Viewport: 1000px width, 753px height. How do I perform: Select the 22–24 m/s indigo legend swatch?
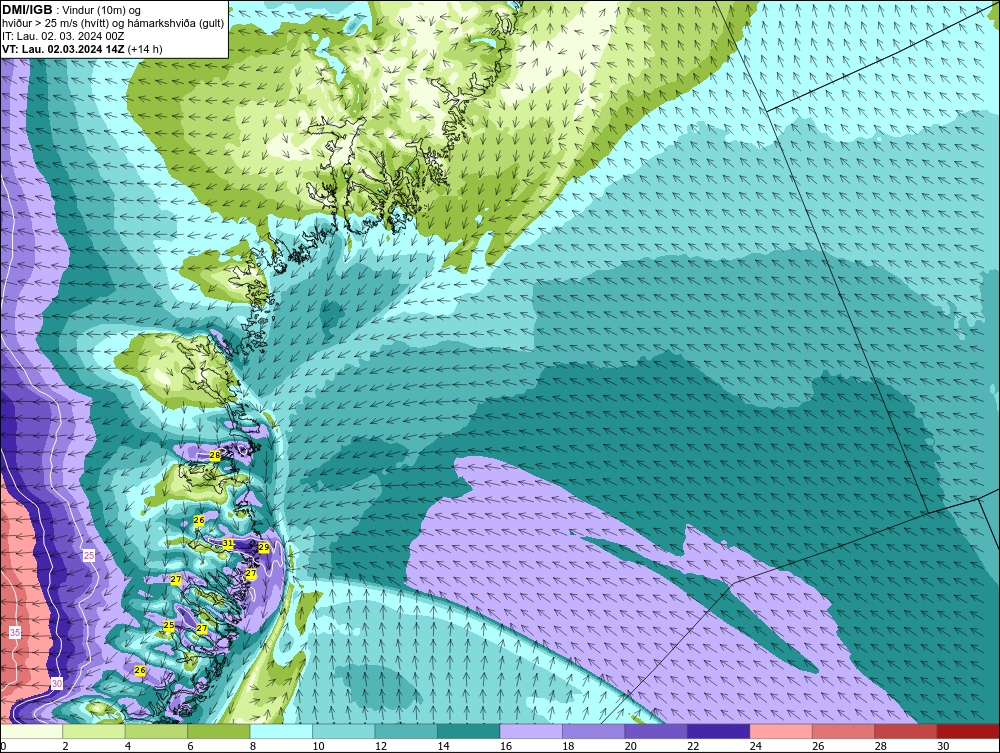(x=719, y=731)
